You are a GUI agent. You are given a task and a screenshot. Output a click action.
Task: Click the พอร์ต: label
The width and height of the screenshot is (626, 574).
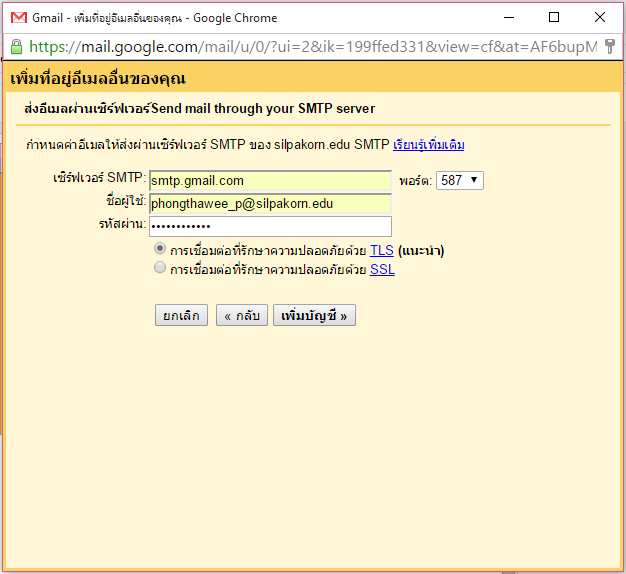[416, 181]
